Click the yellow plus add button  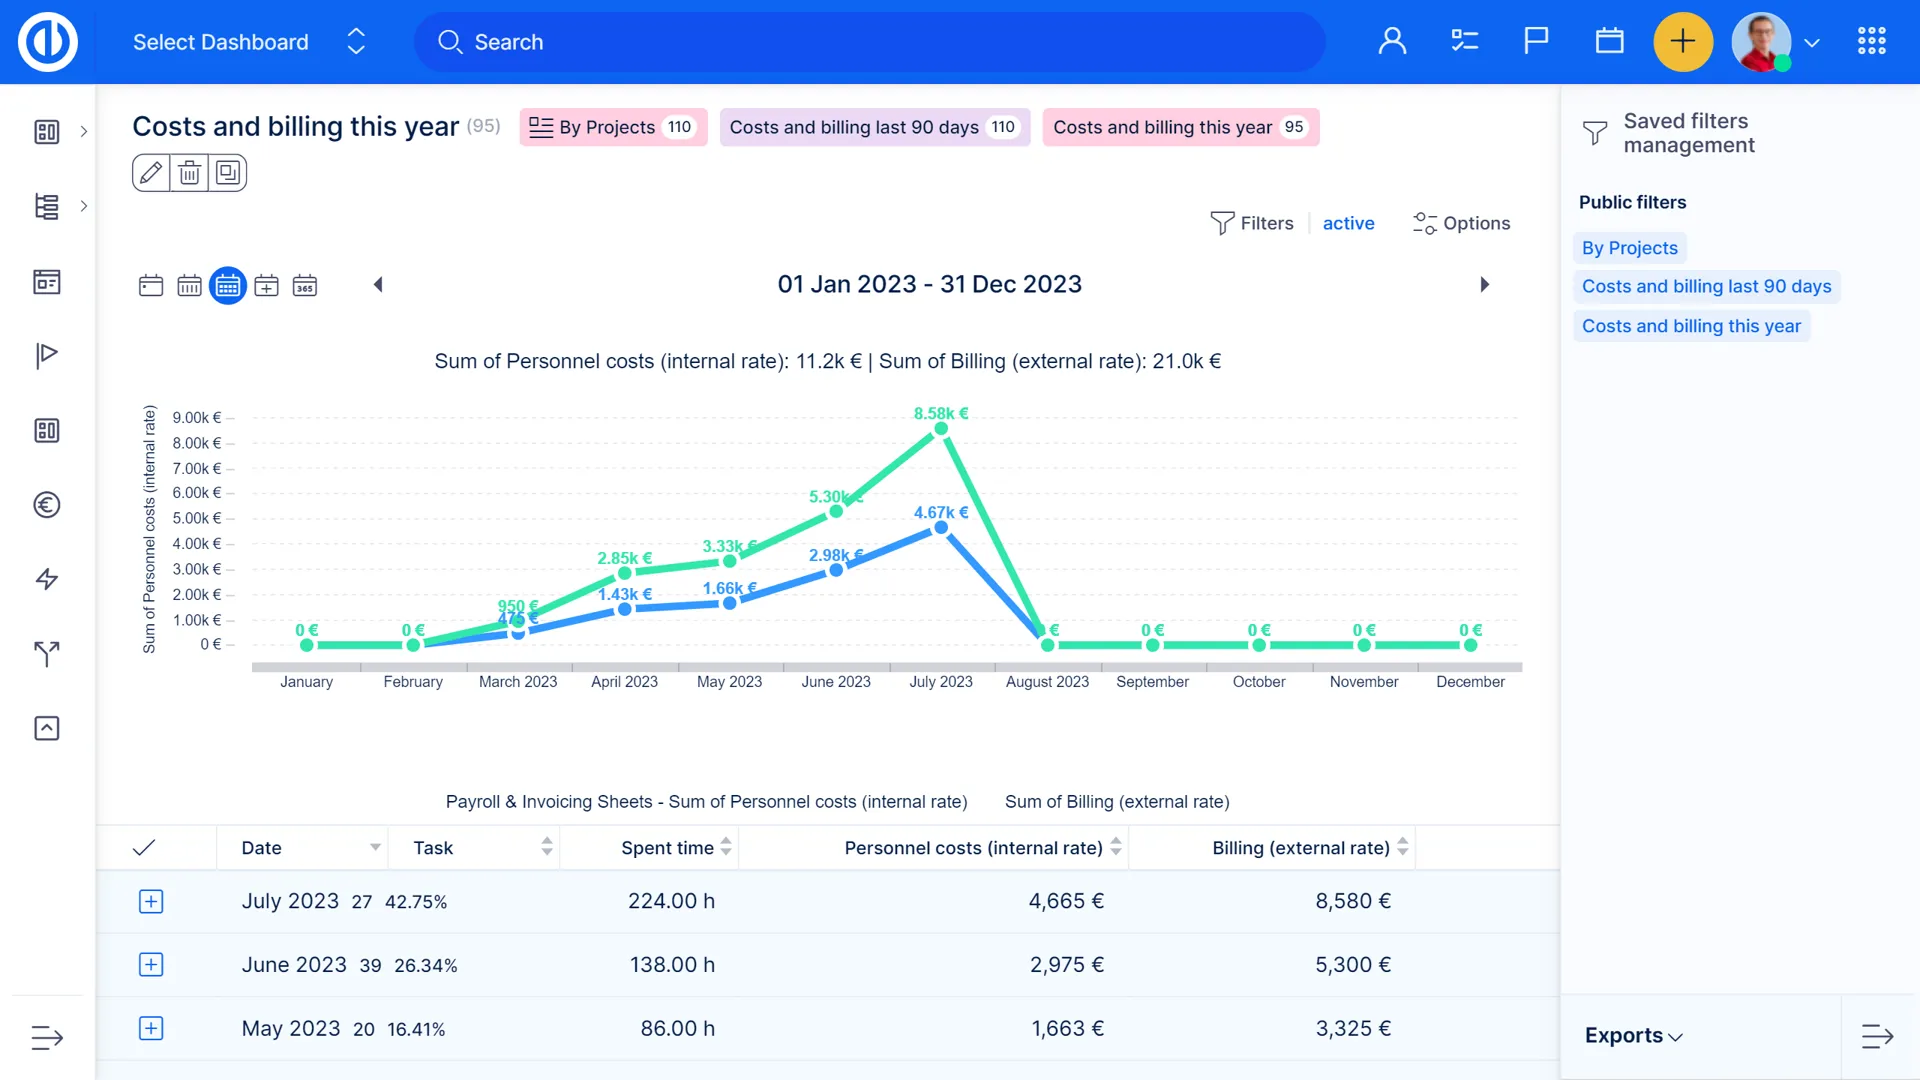[1683, 41]
